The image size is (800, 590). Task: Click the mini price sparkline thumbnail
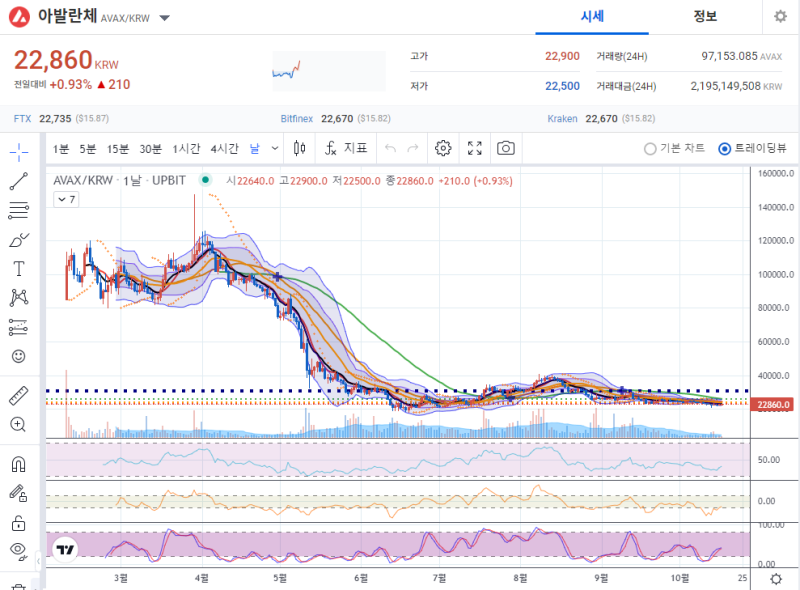[x=328, y=70]
